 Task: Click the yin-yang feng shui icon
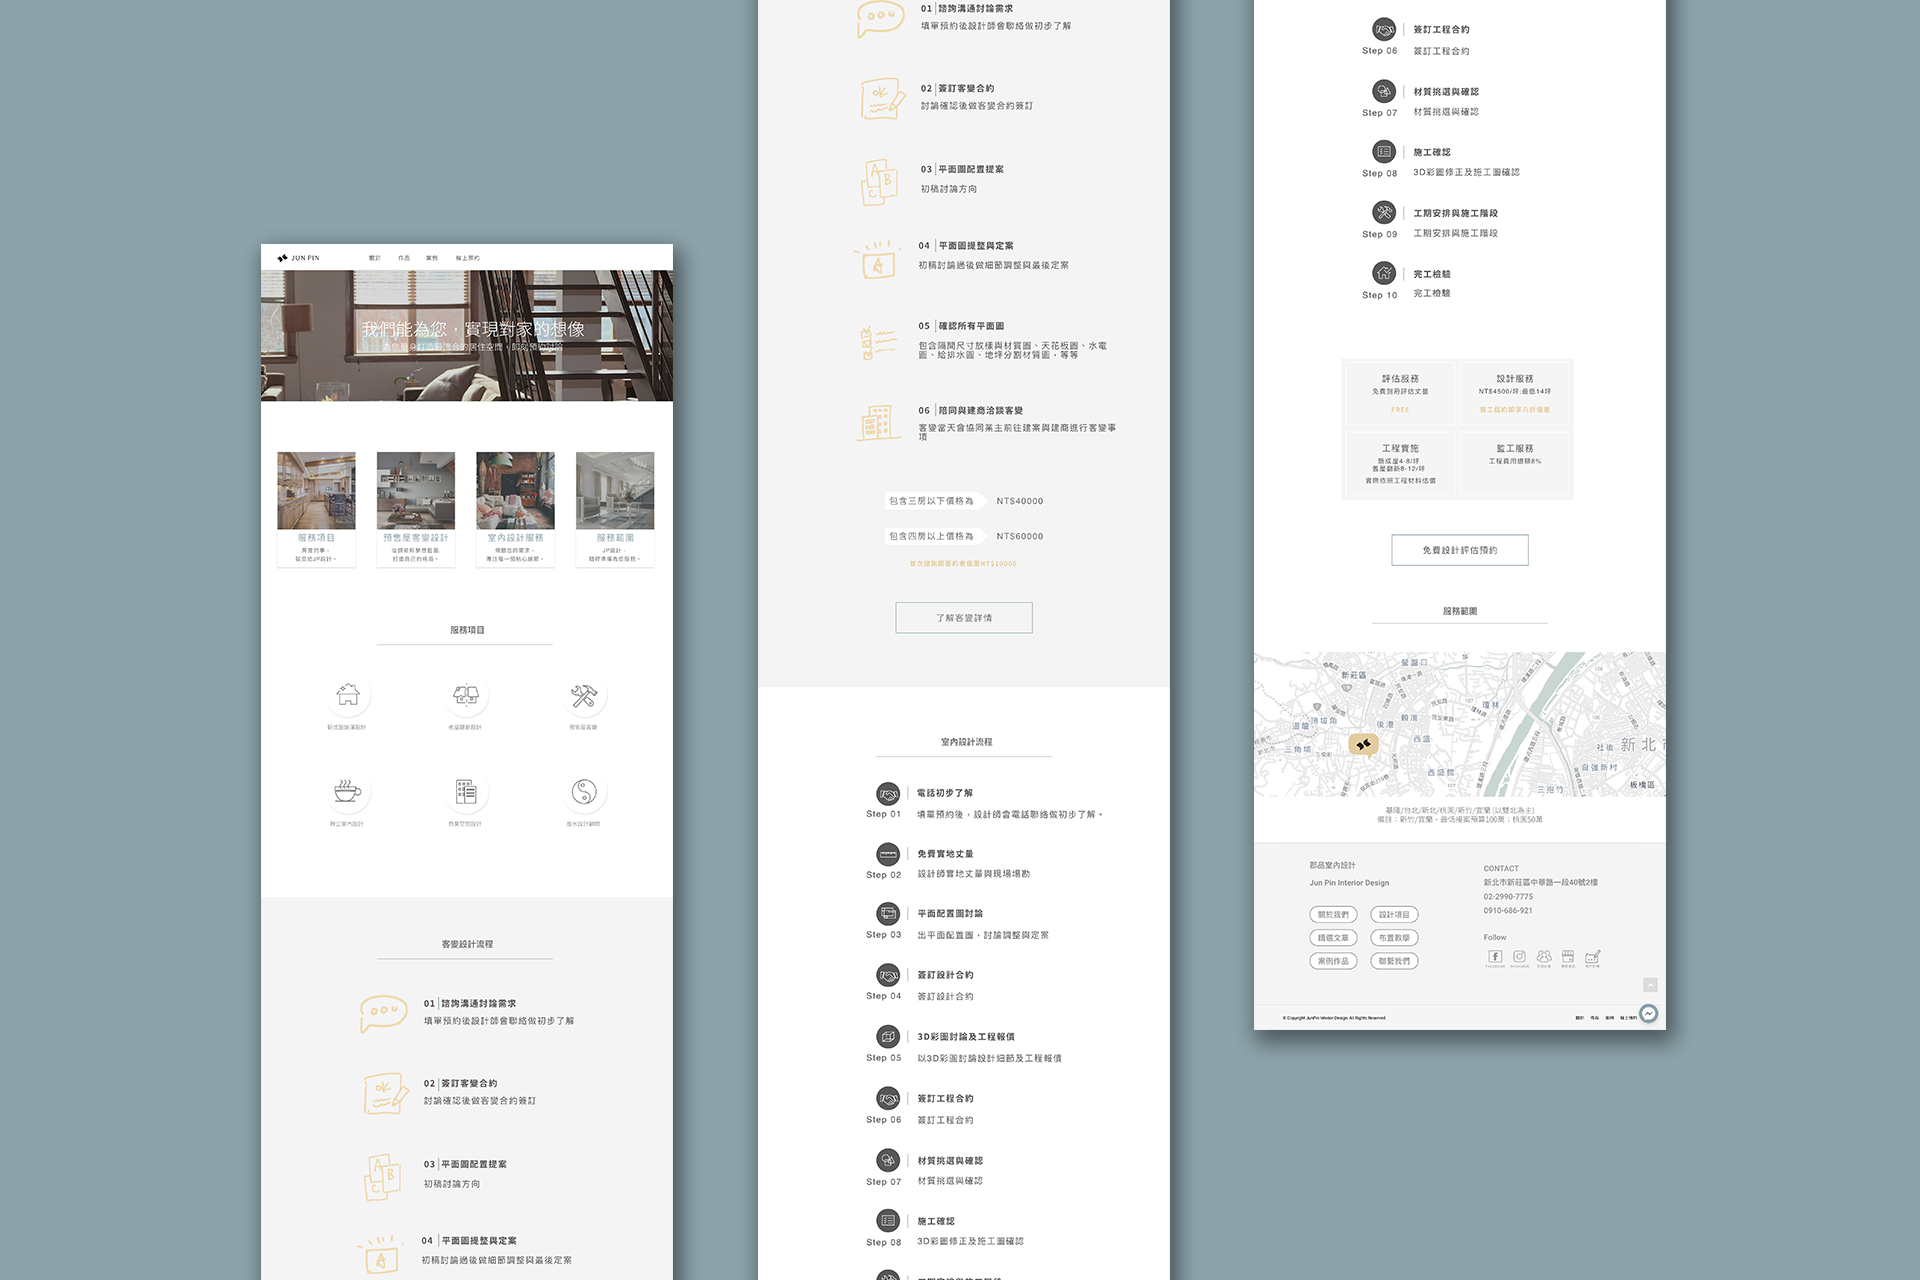[x=584, y=792]
